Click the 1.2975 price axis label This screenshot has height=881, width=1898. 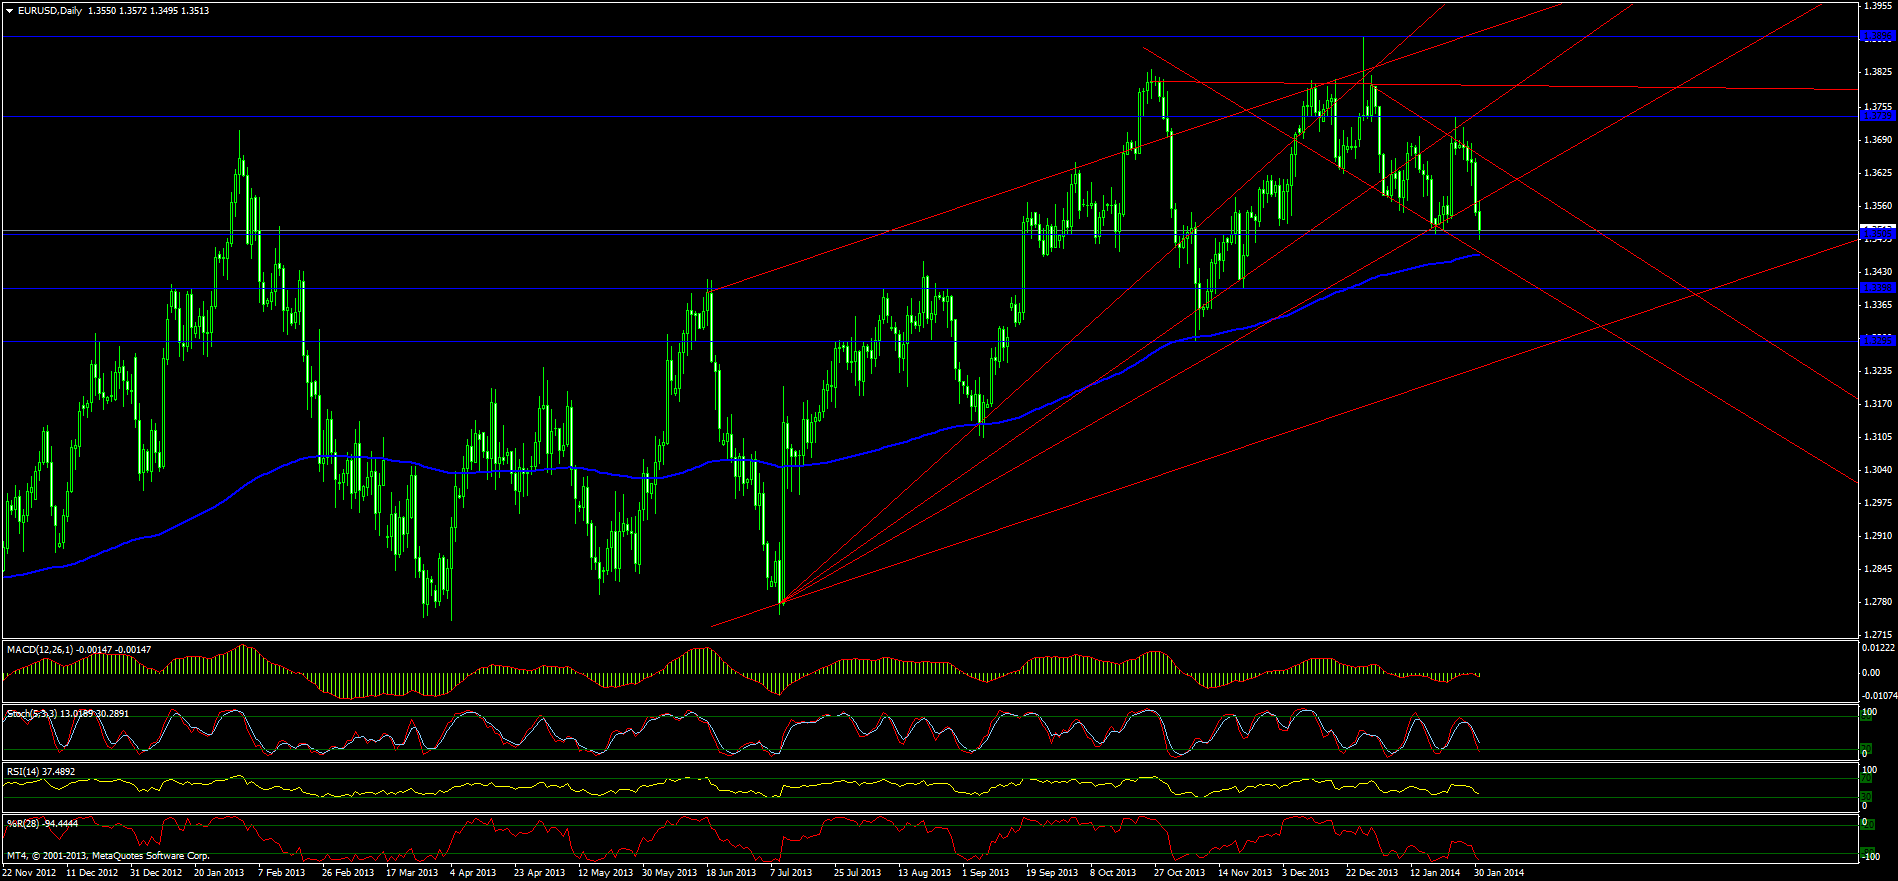[1878, 503]
